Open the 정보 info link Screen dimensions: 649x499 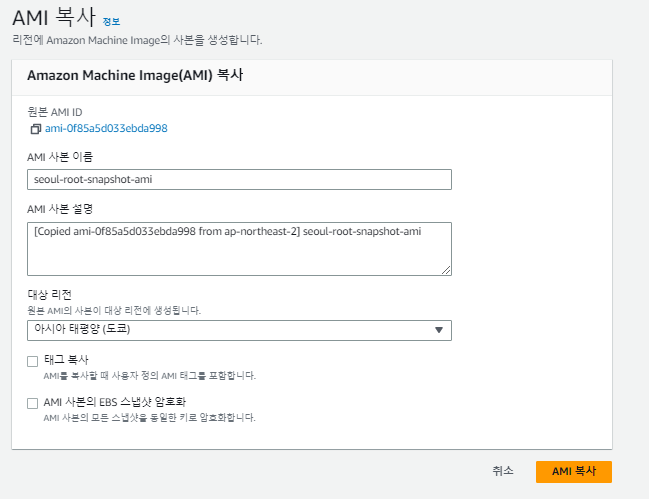pos(111,22)
